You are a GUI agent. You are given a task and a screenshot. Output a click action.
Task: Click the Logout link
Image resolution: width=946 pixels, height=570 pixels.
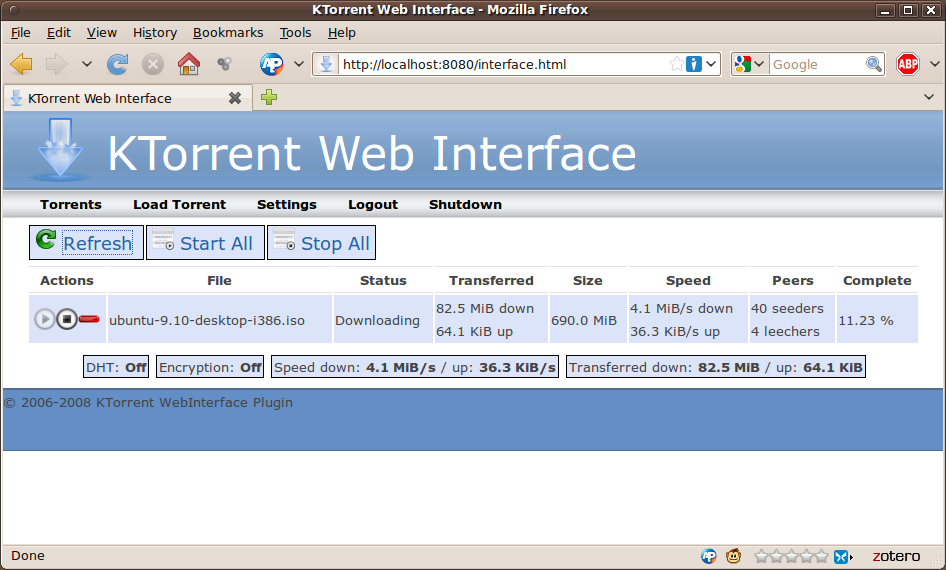373,204
